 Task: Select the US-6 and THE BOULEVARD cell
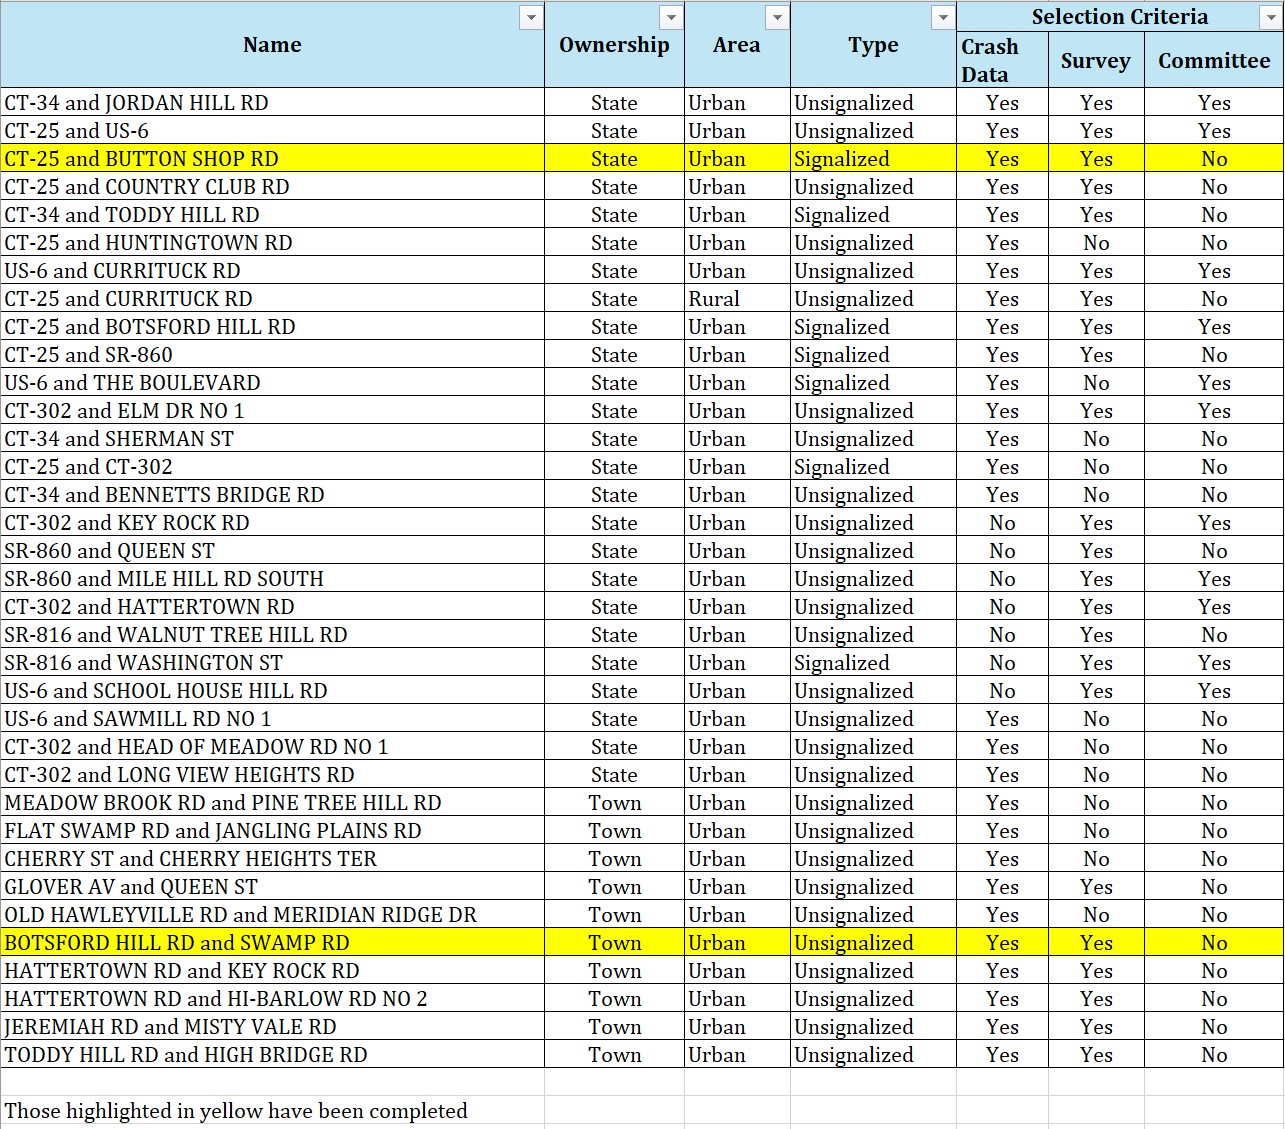coord(272,383)
